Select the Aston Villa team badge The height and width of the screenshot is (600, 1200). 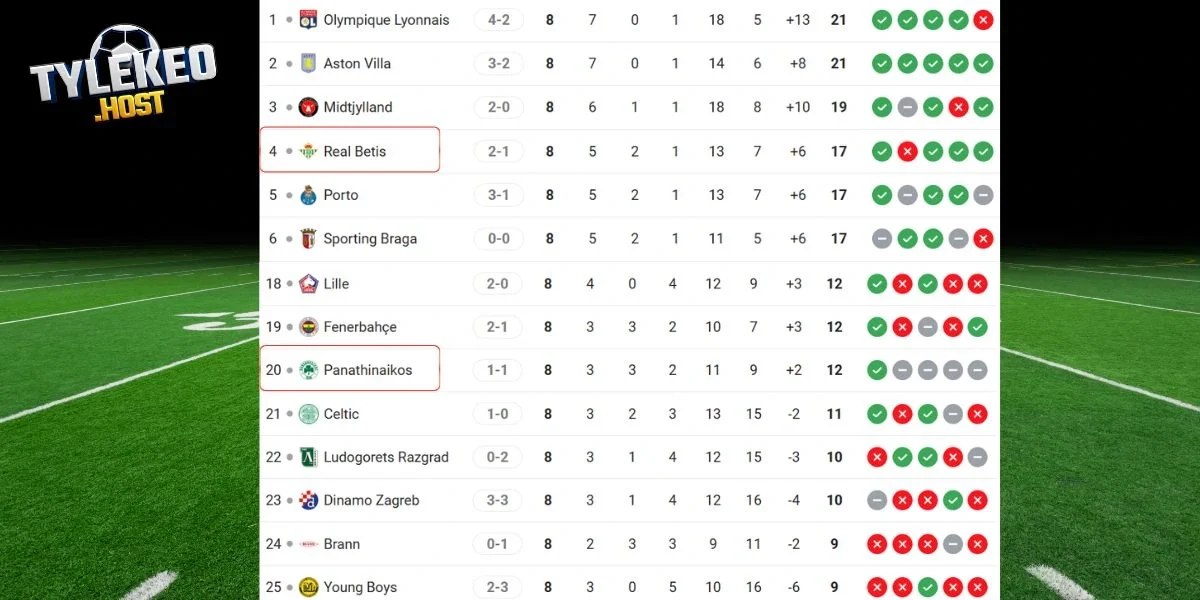(310, 63)
